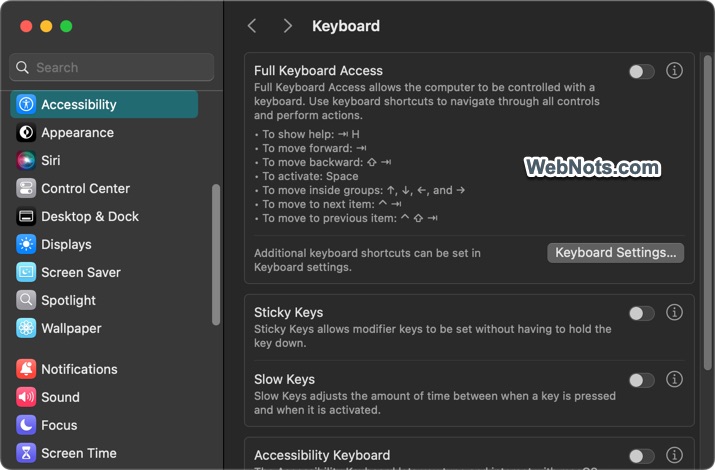The image size is (715, 470).
Task: Open info for Sticky Keys
Action: (674, 312)
